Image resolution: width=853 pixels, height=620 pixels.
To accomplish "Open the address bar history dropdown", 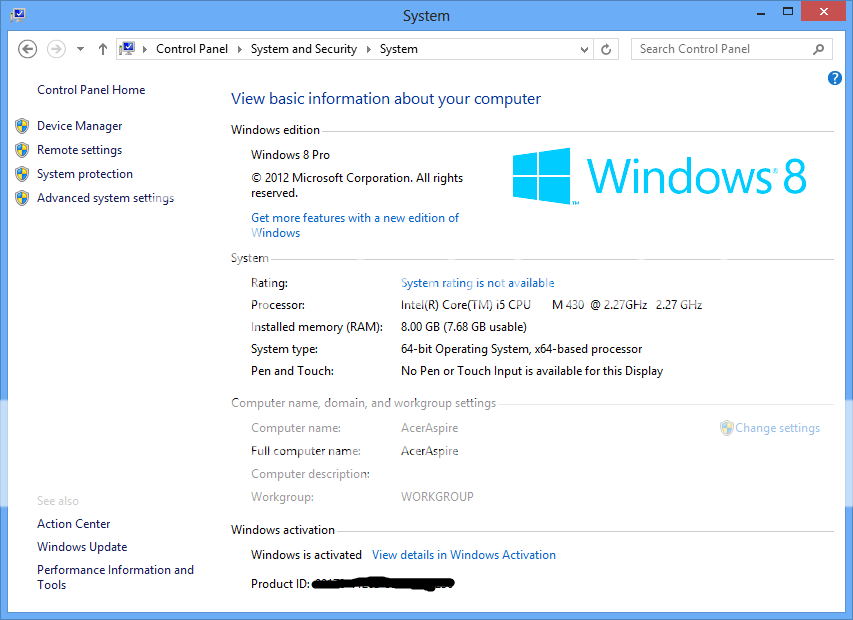I will click(x=584, y=49).
